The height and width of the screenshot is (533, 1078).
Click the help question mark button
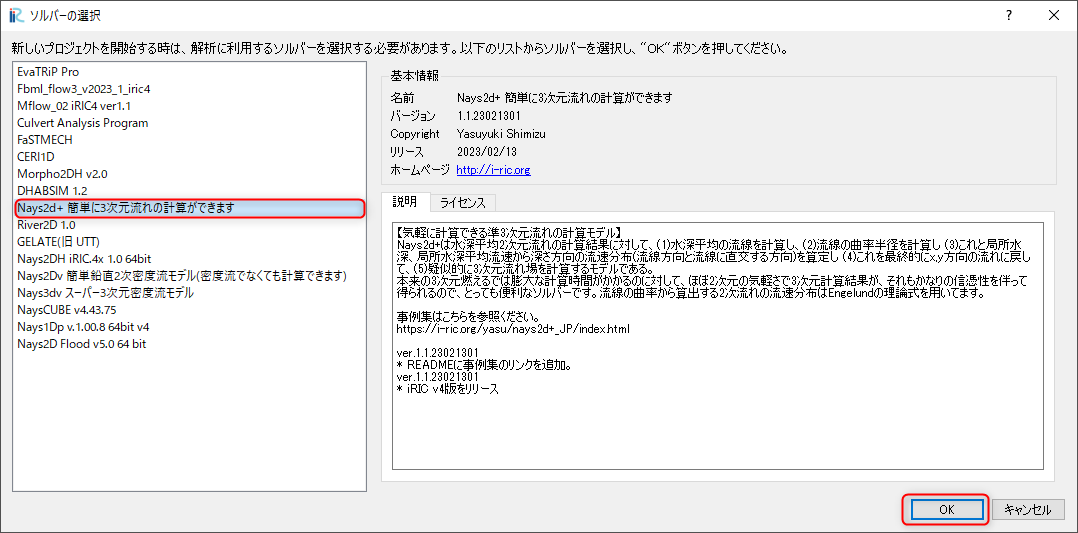1009,16
